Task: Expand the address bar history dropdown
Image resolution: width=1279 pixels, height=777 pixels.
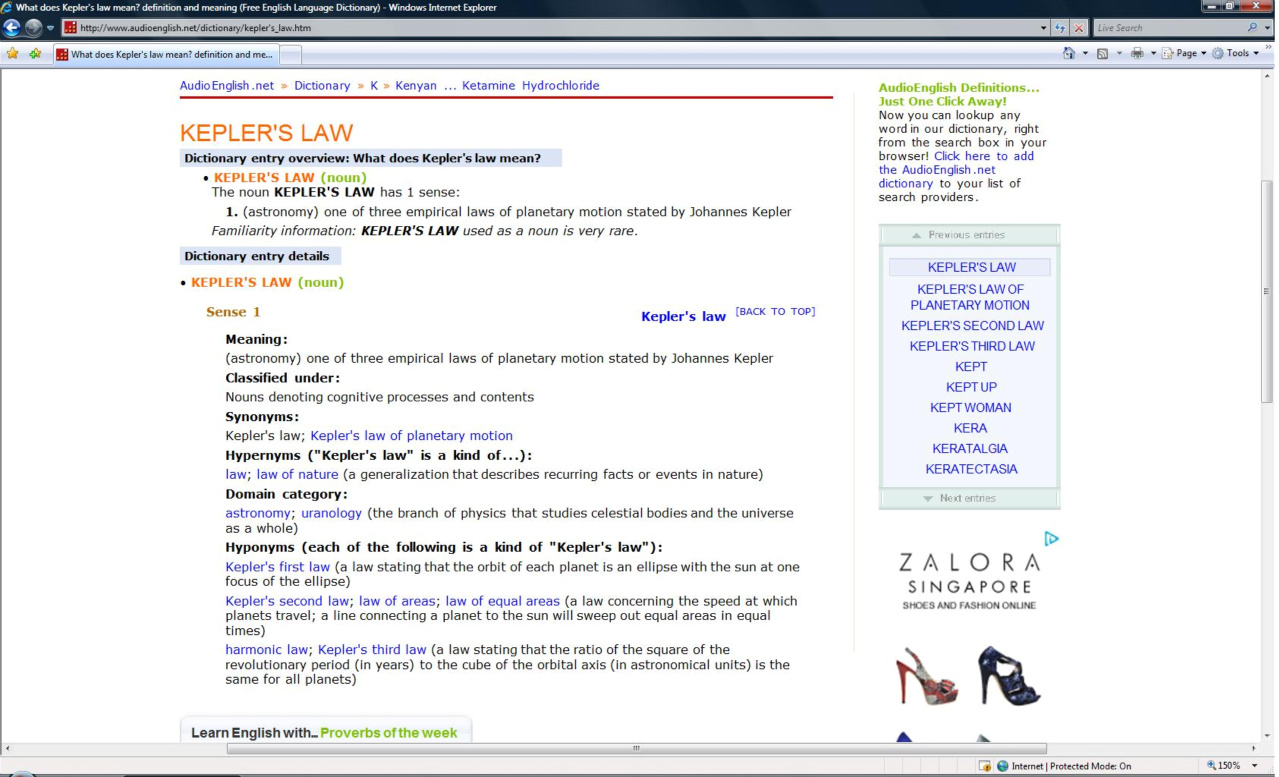Action: 1044,28
